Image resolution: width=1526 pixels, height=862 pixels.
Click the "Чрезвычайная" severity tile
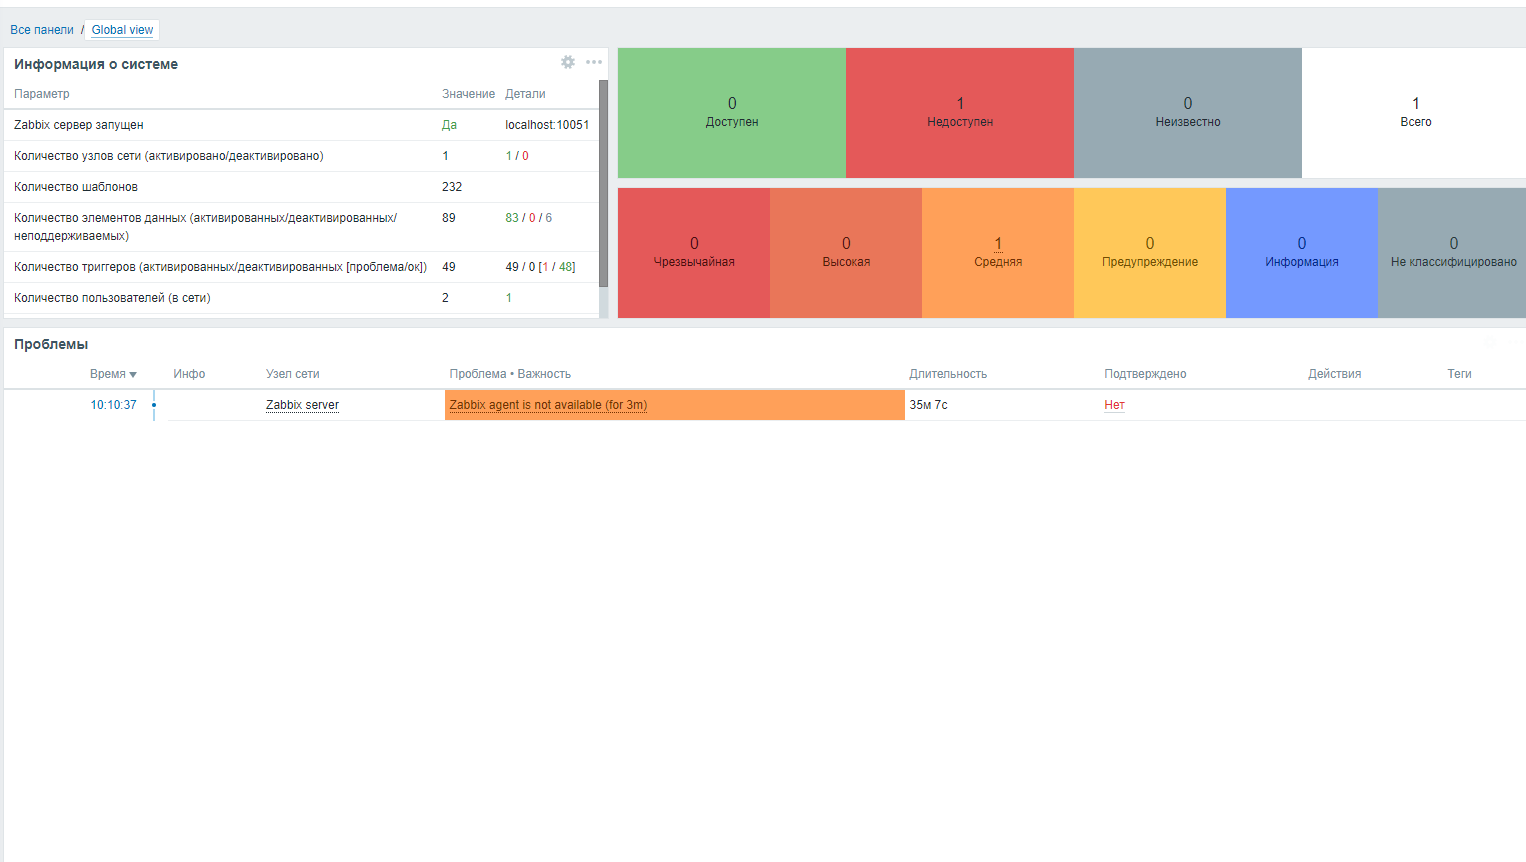coord(694,253)
